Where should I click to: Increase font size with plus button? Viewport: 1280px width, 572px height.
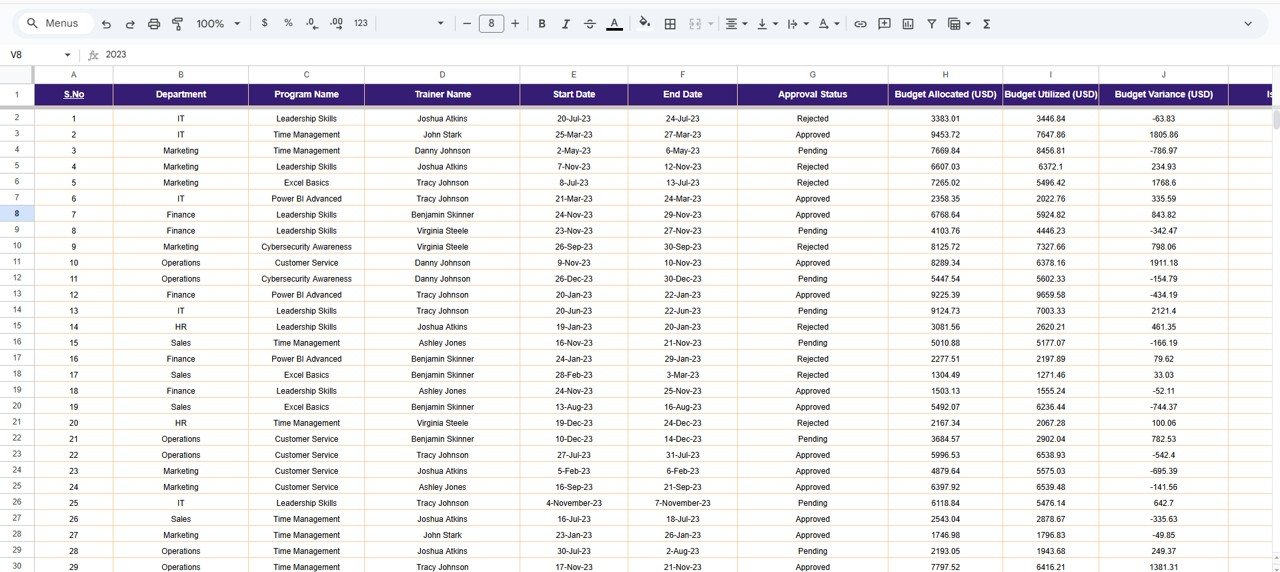point(515,23)
